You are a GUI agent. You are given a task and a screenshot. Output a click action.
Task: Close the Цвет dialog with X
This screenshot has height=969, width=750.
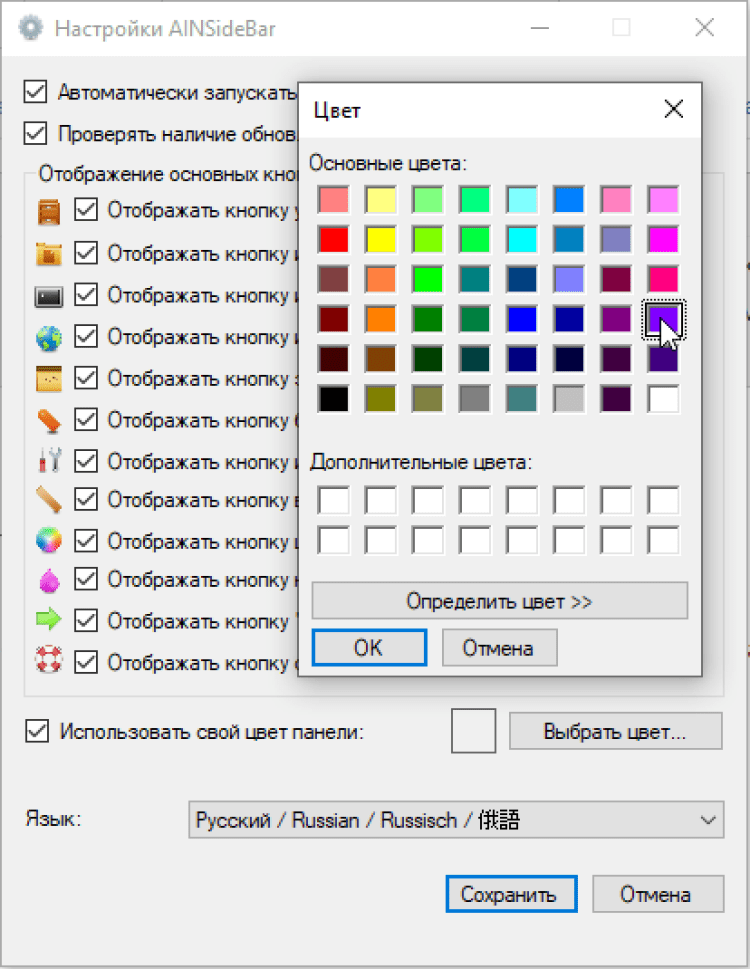[x=673, y=109]
